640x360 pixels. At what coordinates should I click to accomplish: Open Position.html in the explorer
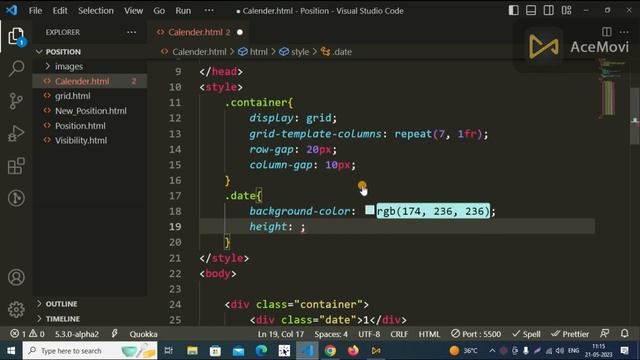pyautogui.click(x=80, y=126)
